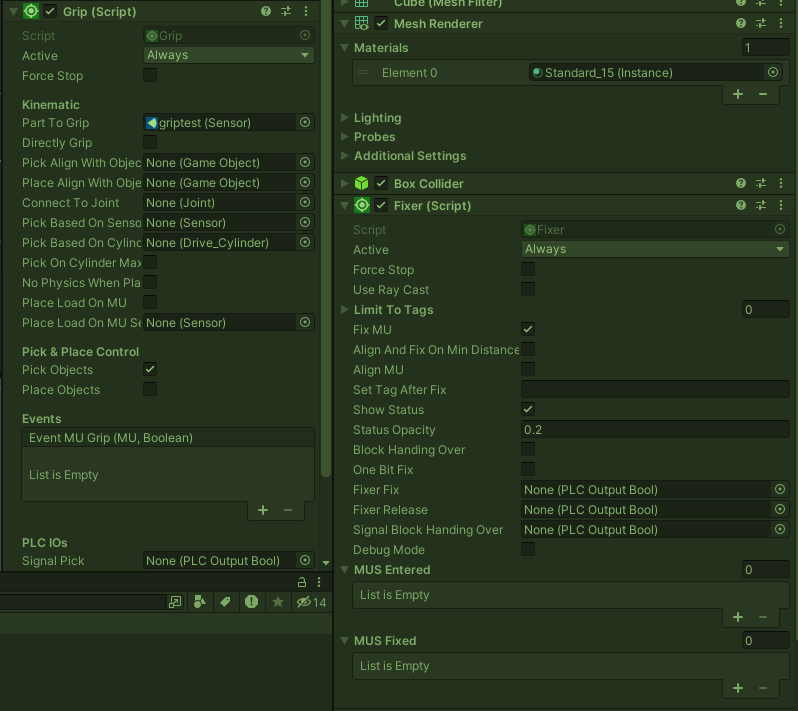This screenshot has height=711, width=798.
Task: Click MUS Entered count field
Action: tap(765, 570)
